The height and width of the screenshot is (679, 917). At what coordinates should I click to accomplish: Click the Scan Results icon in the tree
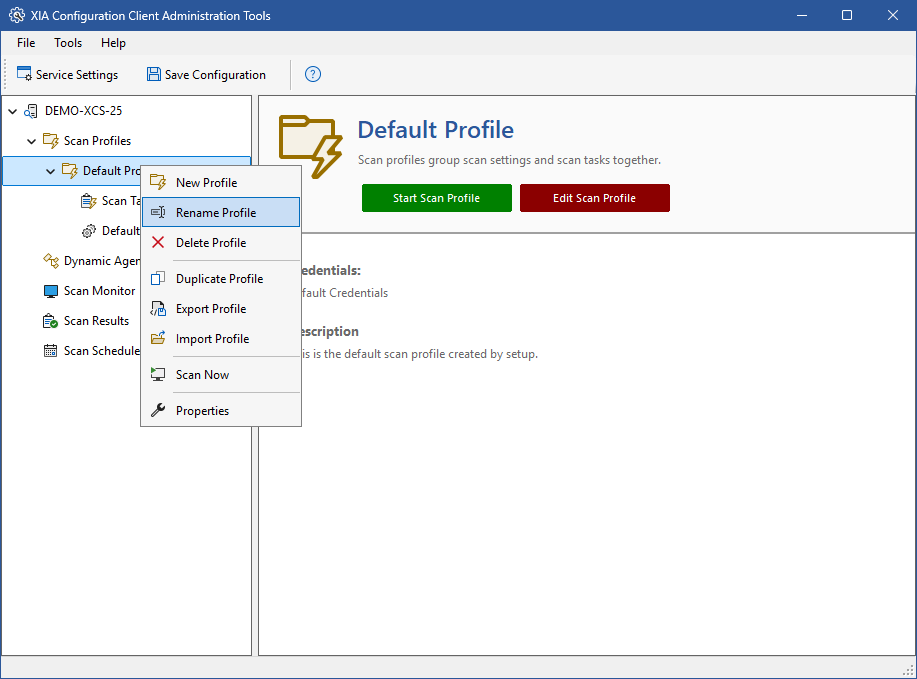tap(51, 321)
